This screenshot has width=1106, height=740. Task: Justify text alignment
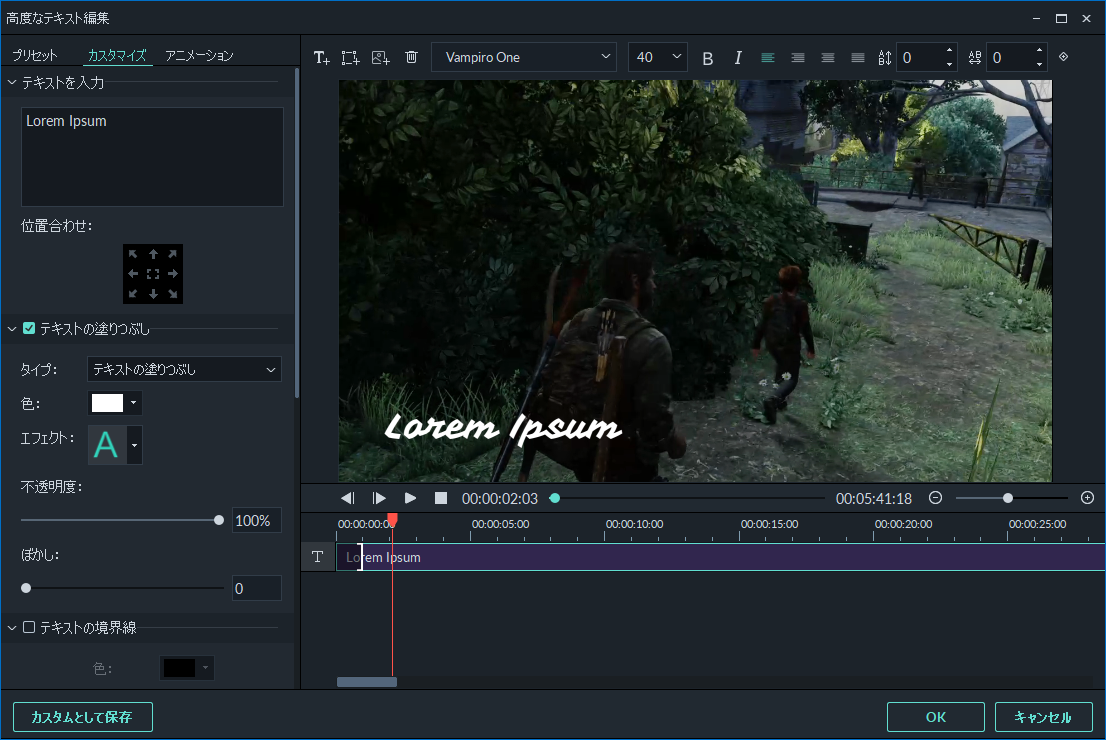pyautogui.click(x=858, y=58)
